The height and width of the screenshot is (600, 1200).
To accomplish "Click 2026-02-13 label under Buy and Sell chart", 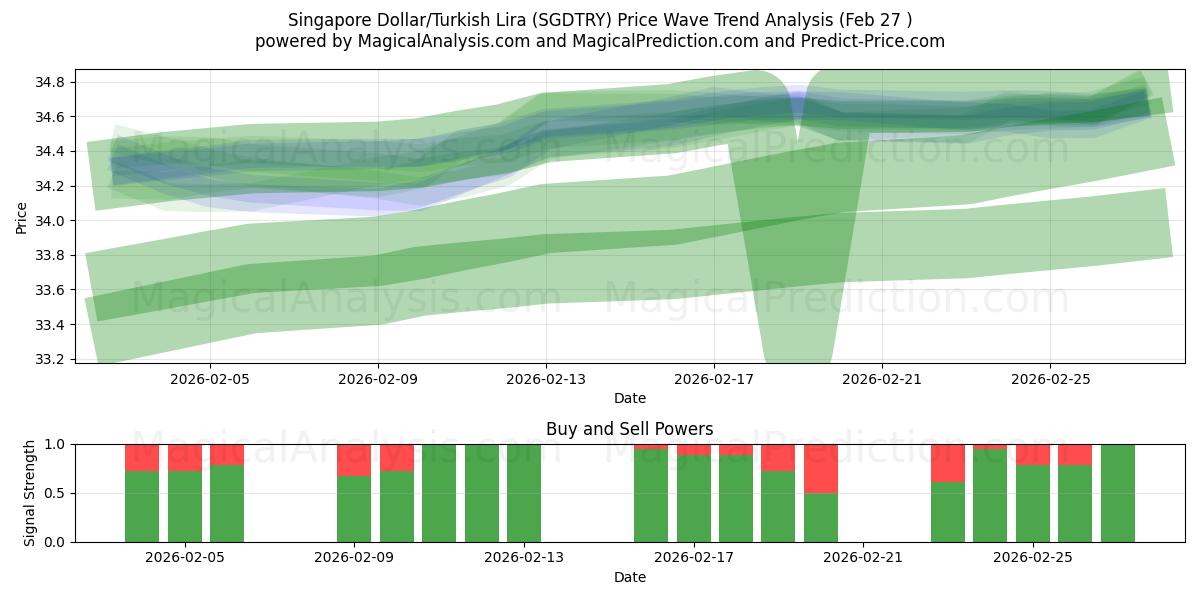I will click(x=523, y=559).
